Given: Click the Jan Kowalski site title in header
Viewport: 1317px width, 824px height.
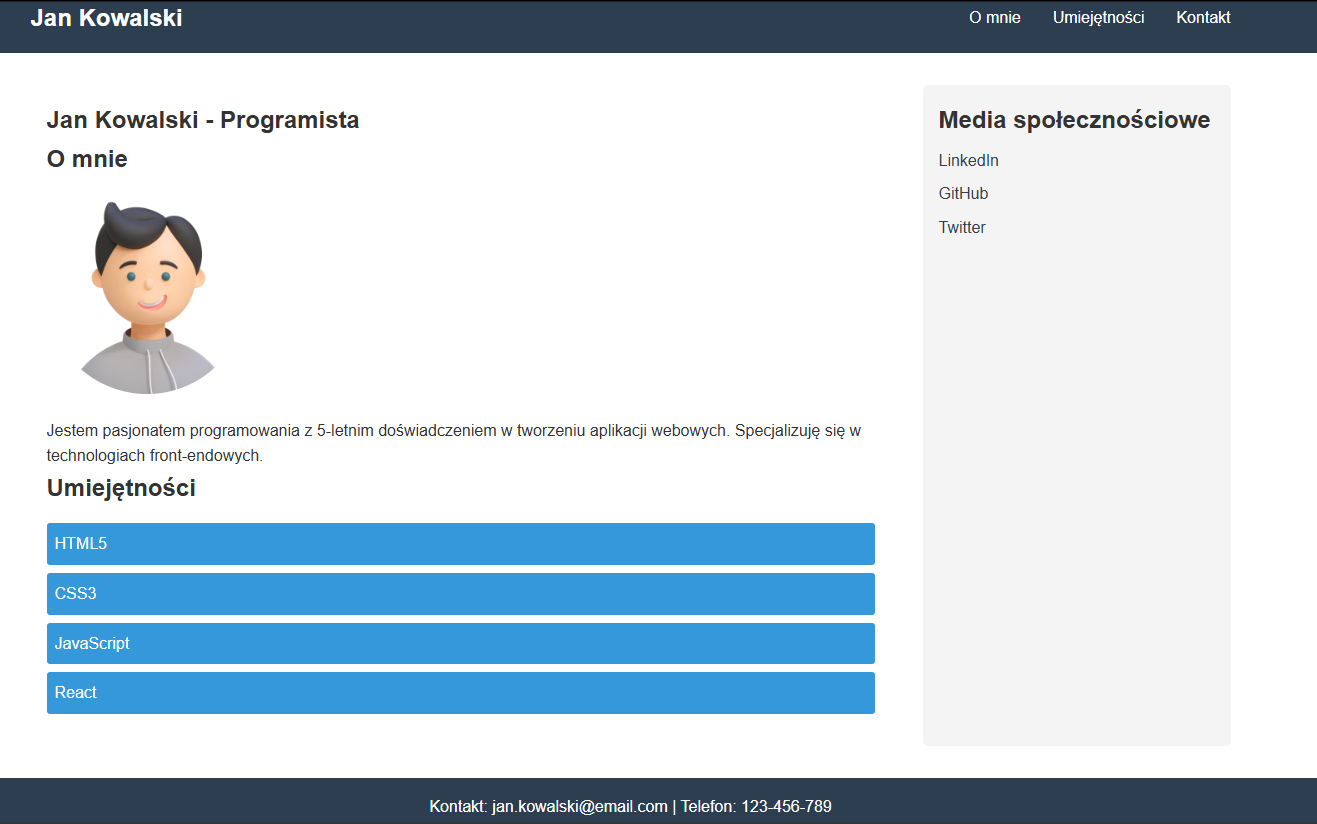Looking at the screenshot, I should click(106, 18).
